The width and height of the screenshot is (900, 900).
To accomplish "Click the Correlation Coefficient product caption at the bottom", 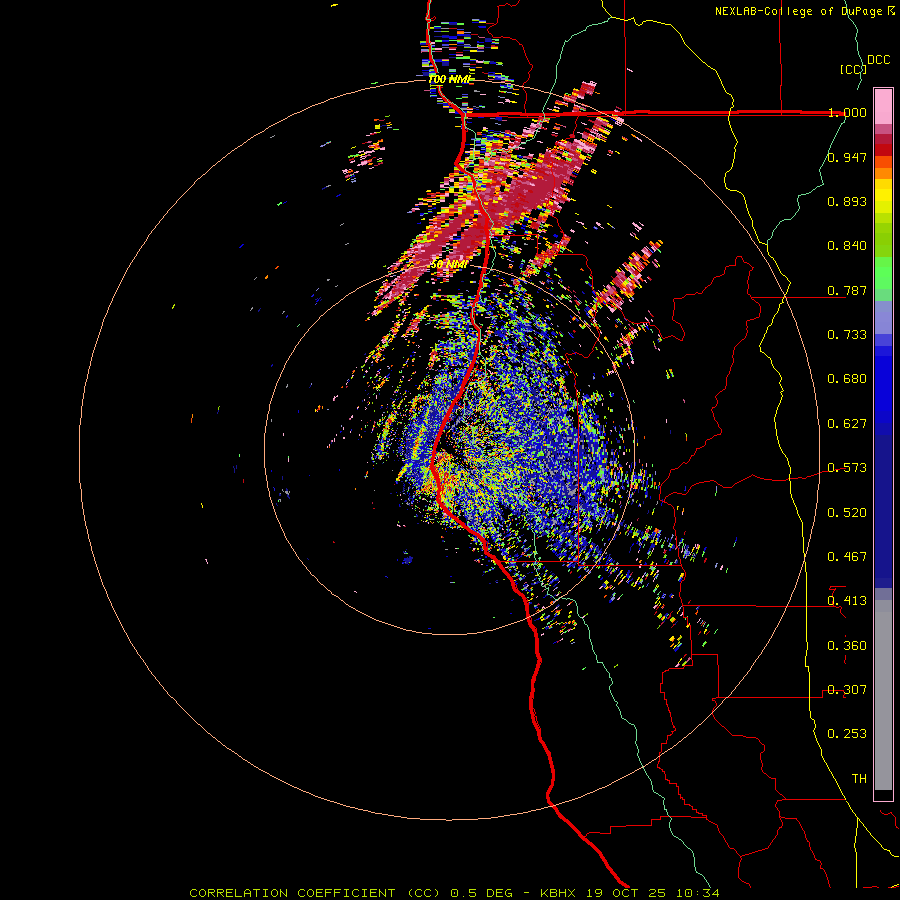I will point(455,893).
